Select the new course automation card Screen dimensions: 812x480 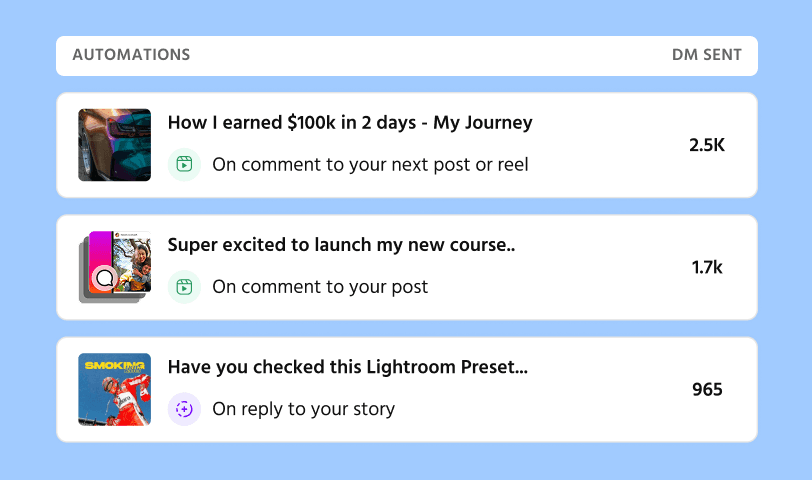pyautogui.click(x=407, y=267)
